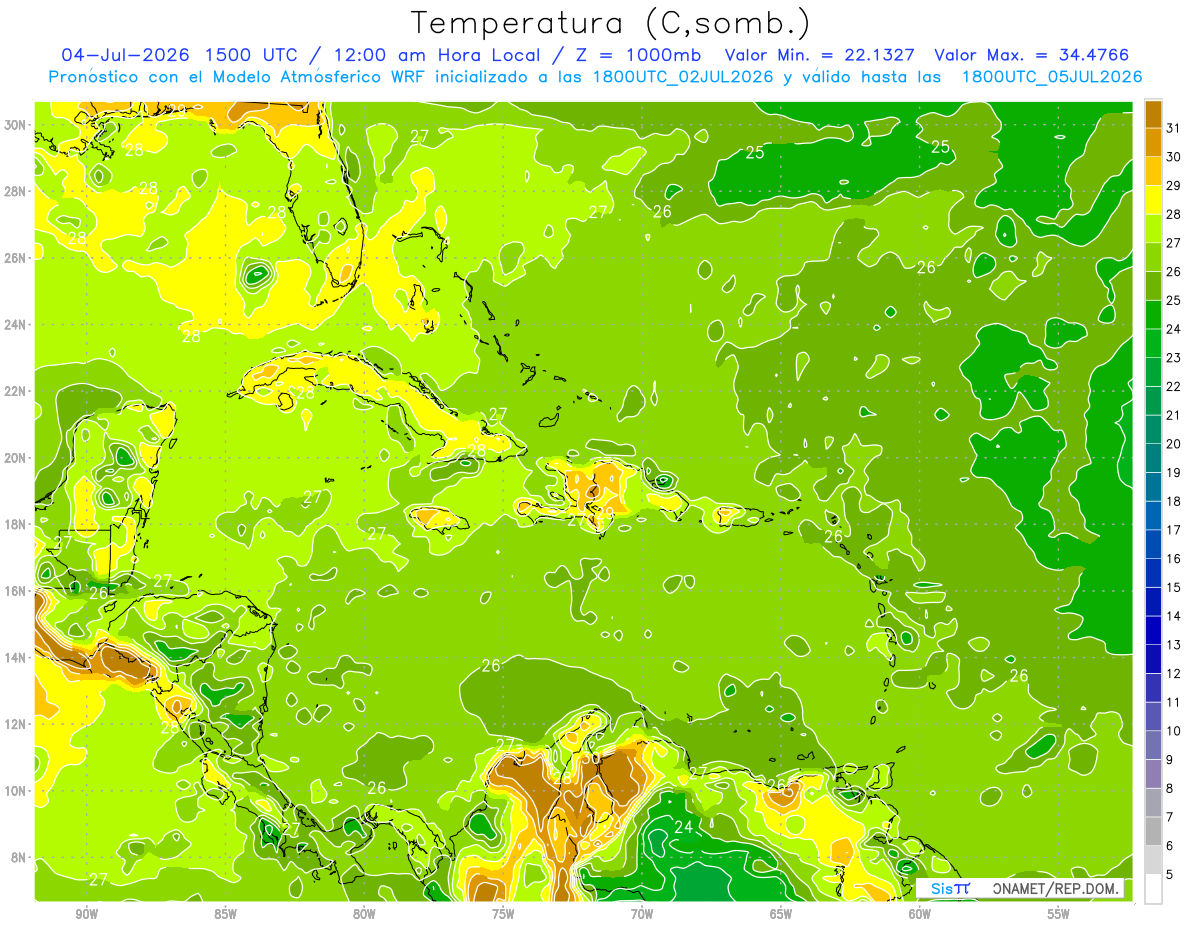Select the valid-until time '1800UTC_05JUL2026'

point(1052,76)
